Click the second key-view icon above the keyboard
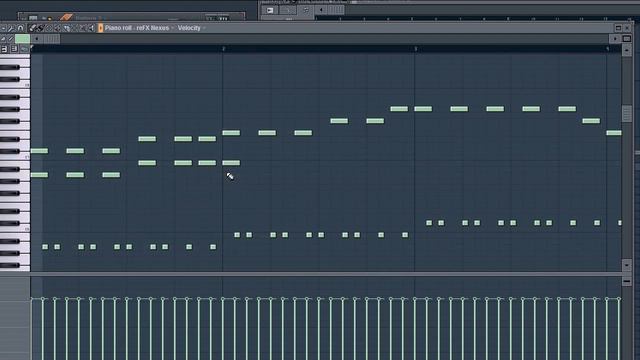 [x=14, y=49]
